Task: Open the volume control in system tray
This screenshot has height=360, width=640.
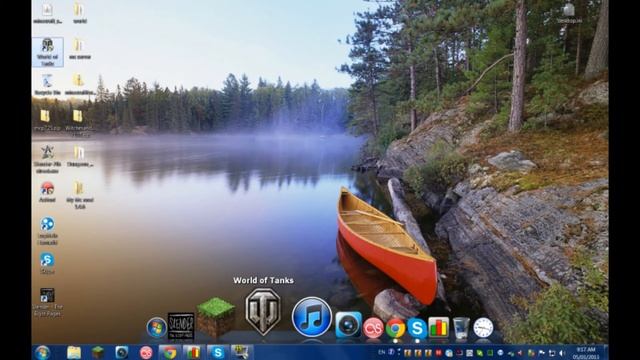Action: [562, 353]
